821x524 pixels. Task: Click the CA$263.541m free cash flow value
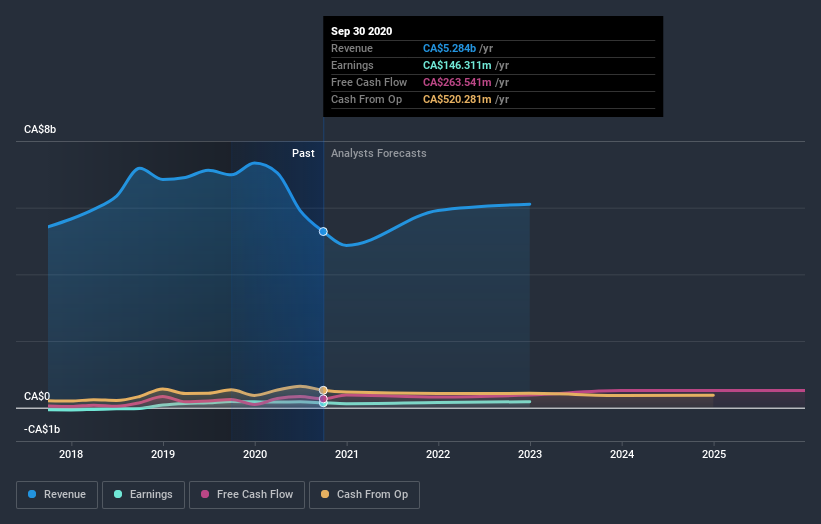[457, 82]
